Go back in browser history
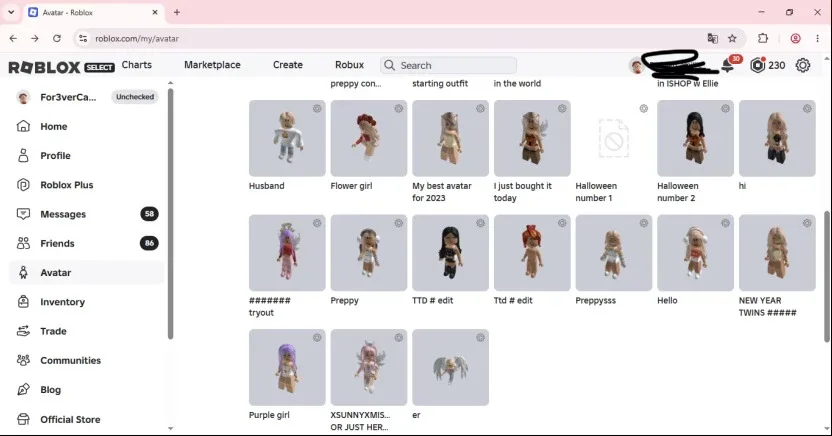832x436 pixels. click(13, 38)
